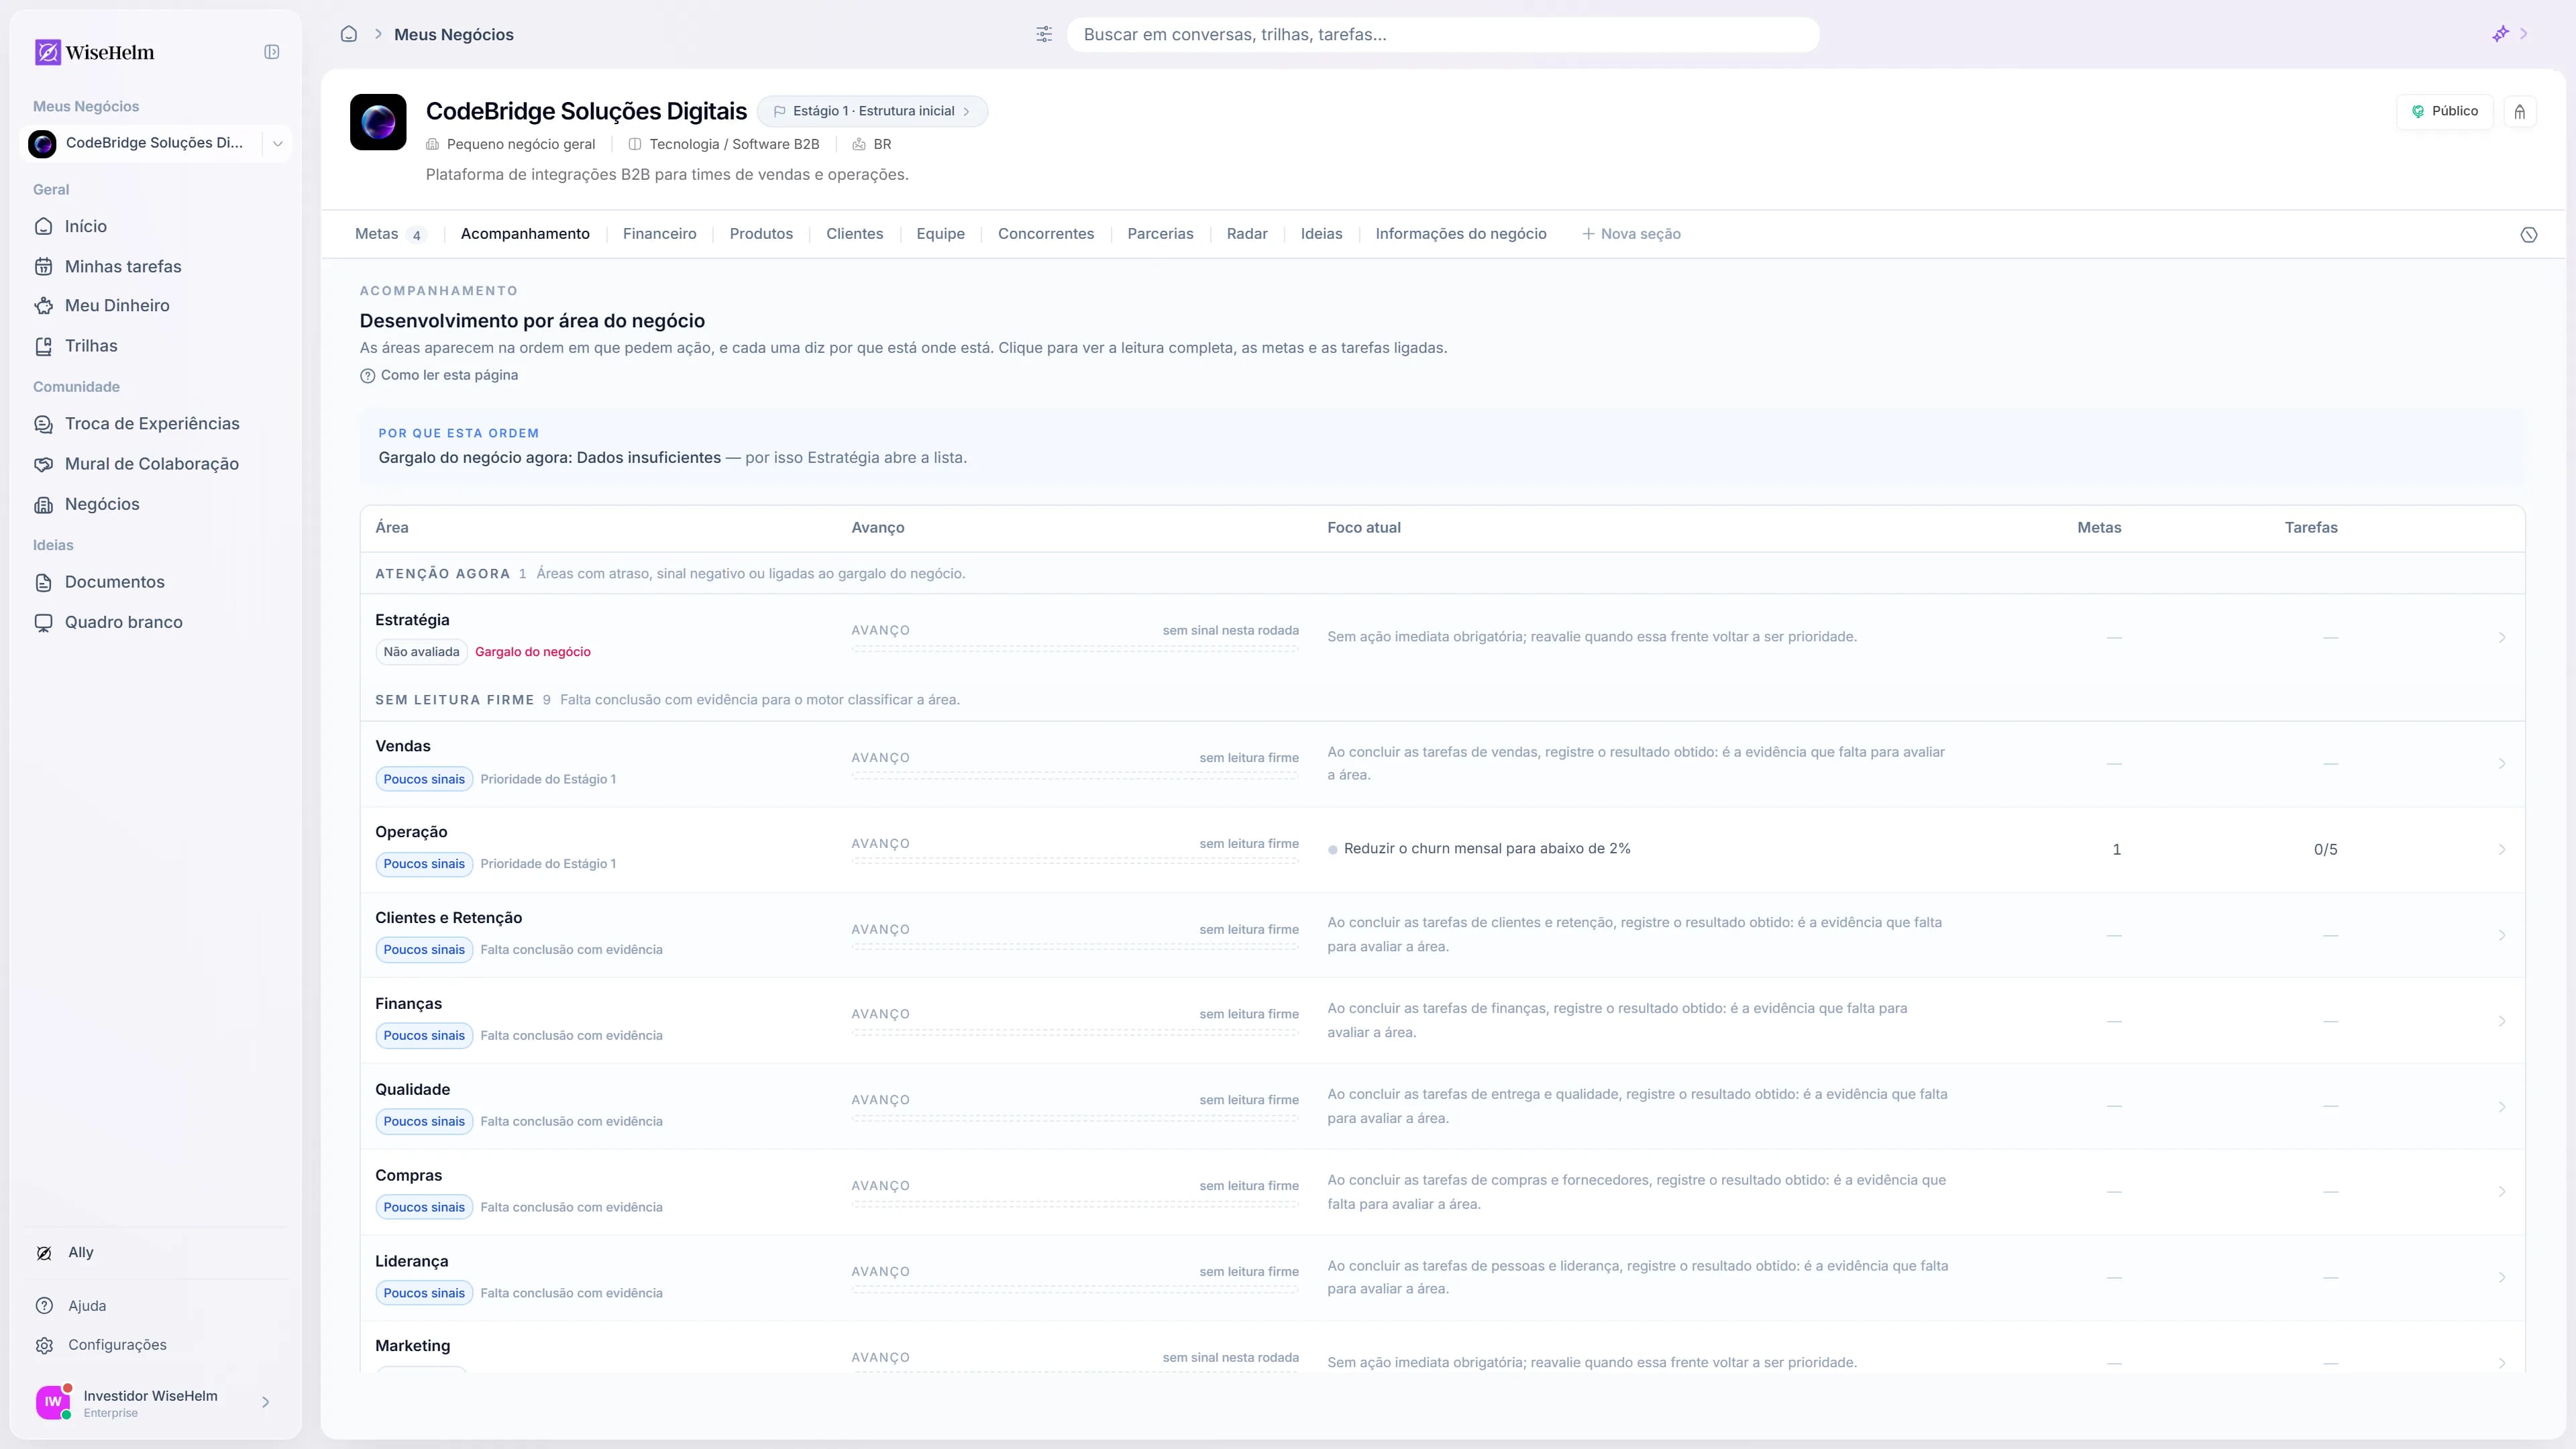Open the Informações do negócio tab
2576x1449 pixels.
pos(1461,234)
